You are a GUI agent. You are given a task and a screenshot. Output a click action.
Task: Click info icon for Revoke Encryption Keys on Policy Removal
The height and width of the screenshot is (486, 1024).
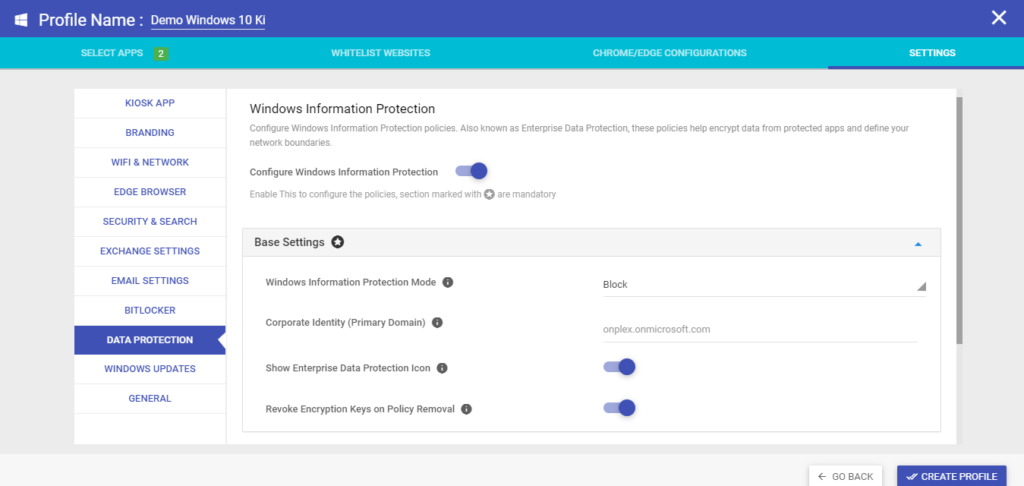466,409
